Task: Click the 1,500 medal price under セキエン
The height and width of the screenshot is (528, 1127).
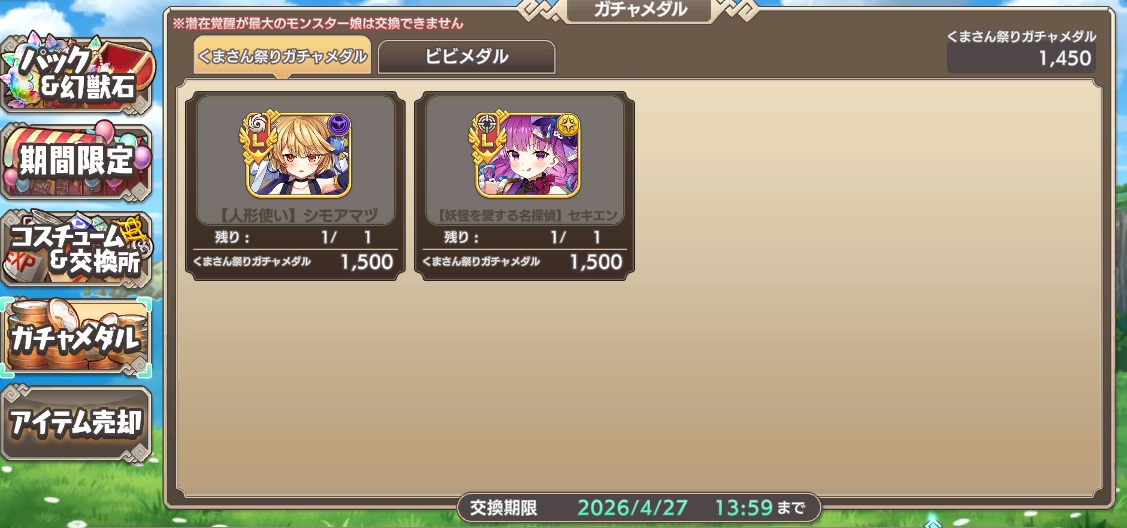Action: (x=596, y=262)
